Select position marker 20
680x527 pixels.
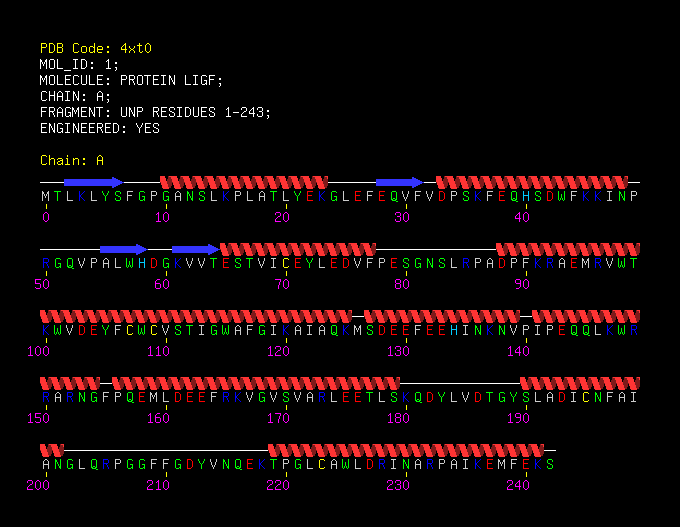coord(282,217)
